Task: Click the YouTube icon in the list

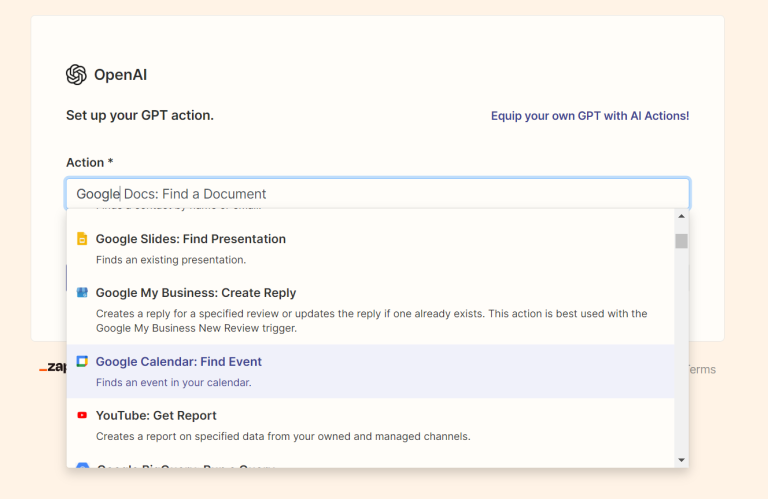Action: pyautogui.click(x=82, y=415)
